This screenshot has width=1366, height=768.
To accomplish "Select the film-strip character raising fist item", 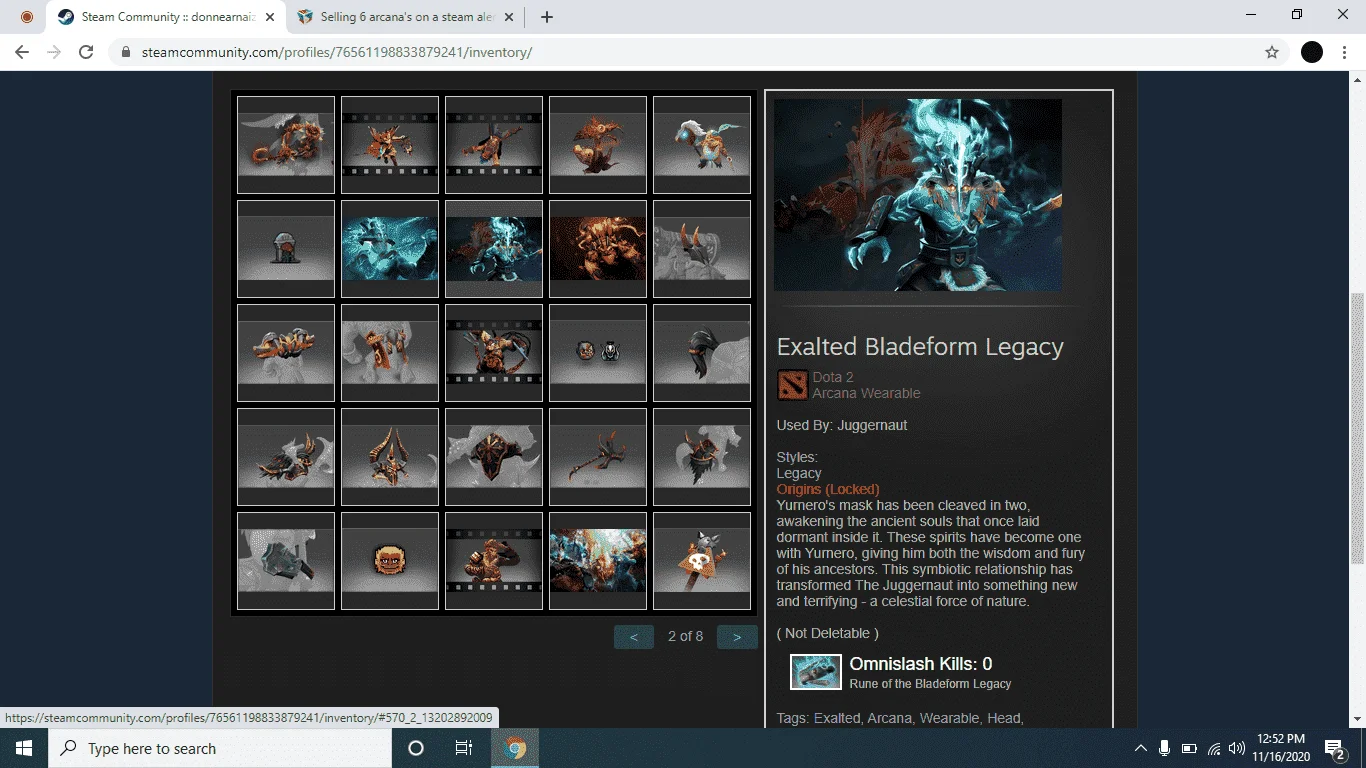I will tap(494, 561).
